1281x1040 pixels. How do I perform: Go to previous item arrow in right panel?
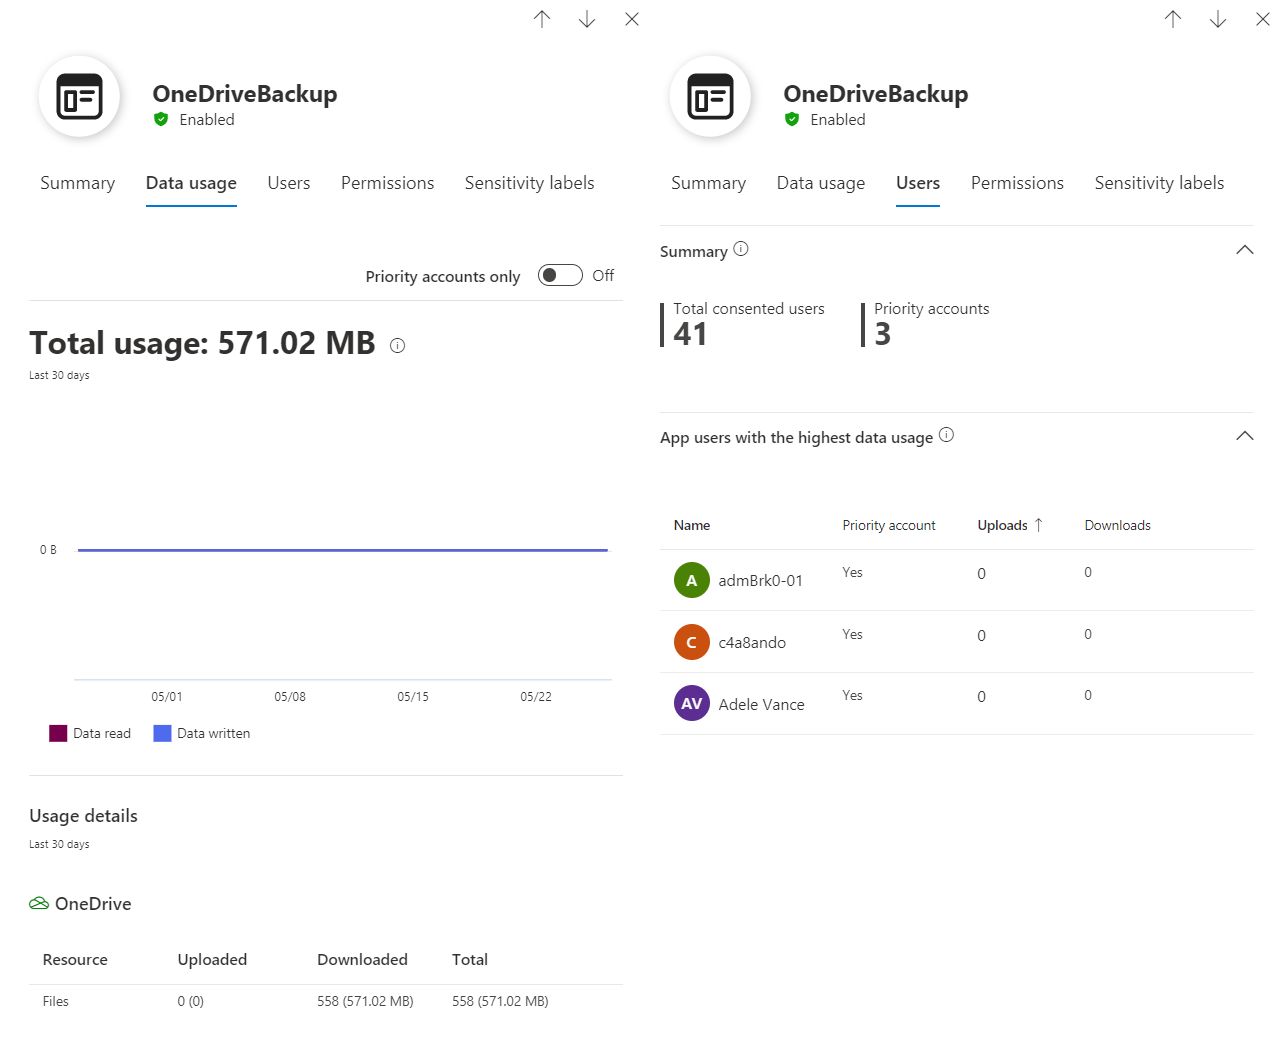click(x=1173, y=19)
